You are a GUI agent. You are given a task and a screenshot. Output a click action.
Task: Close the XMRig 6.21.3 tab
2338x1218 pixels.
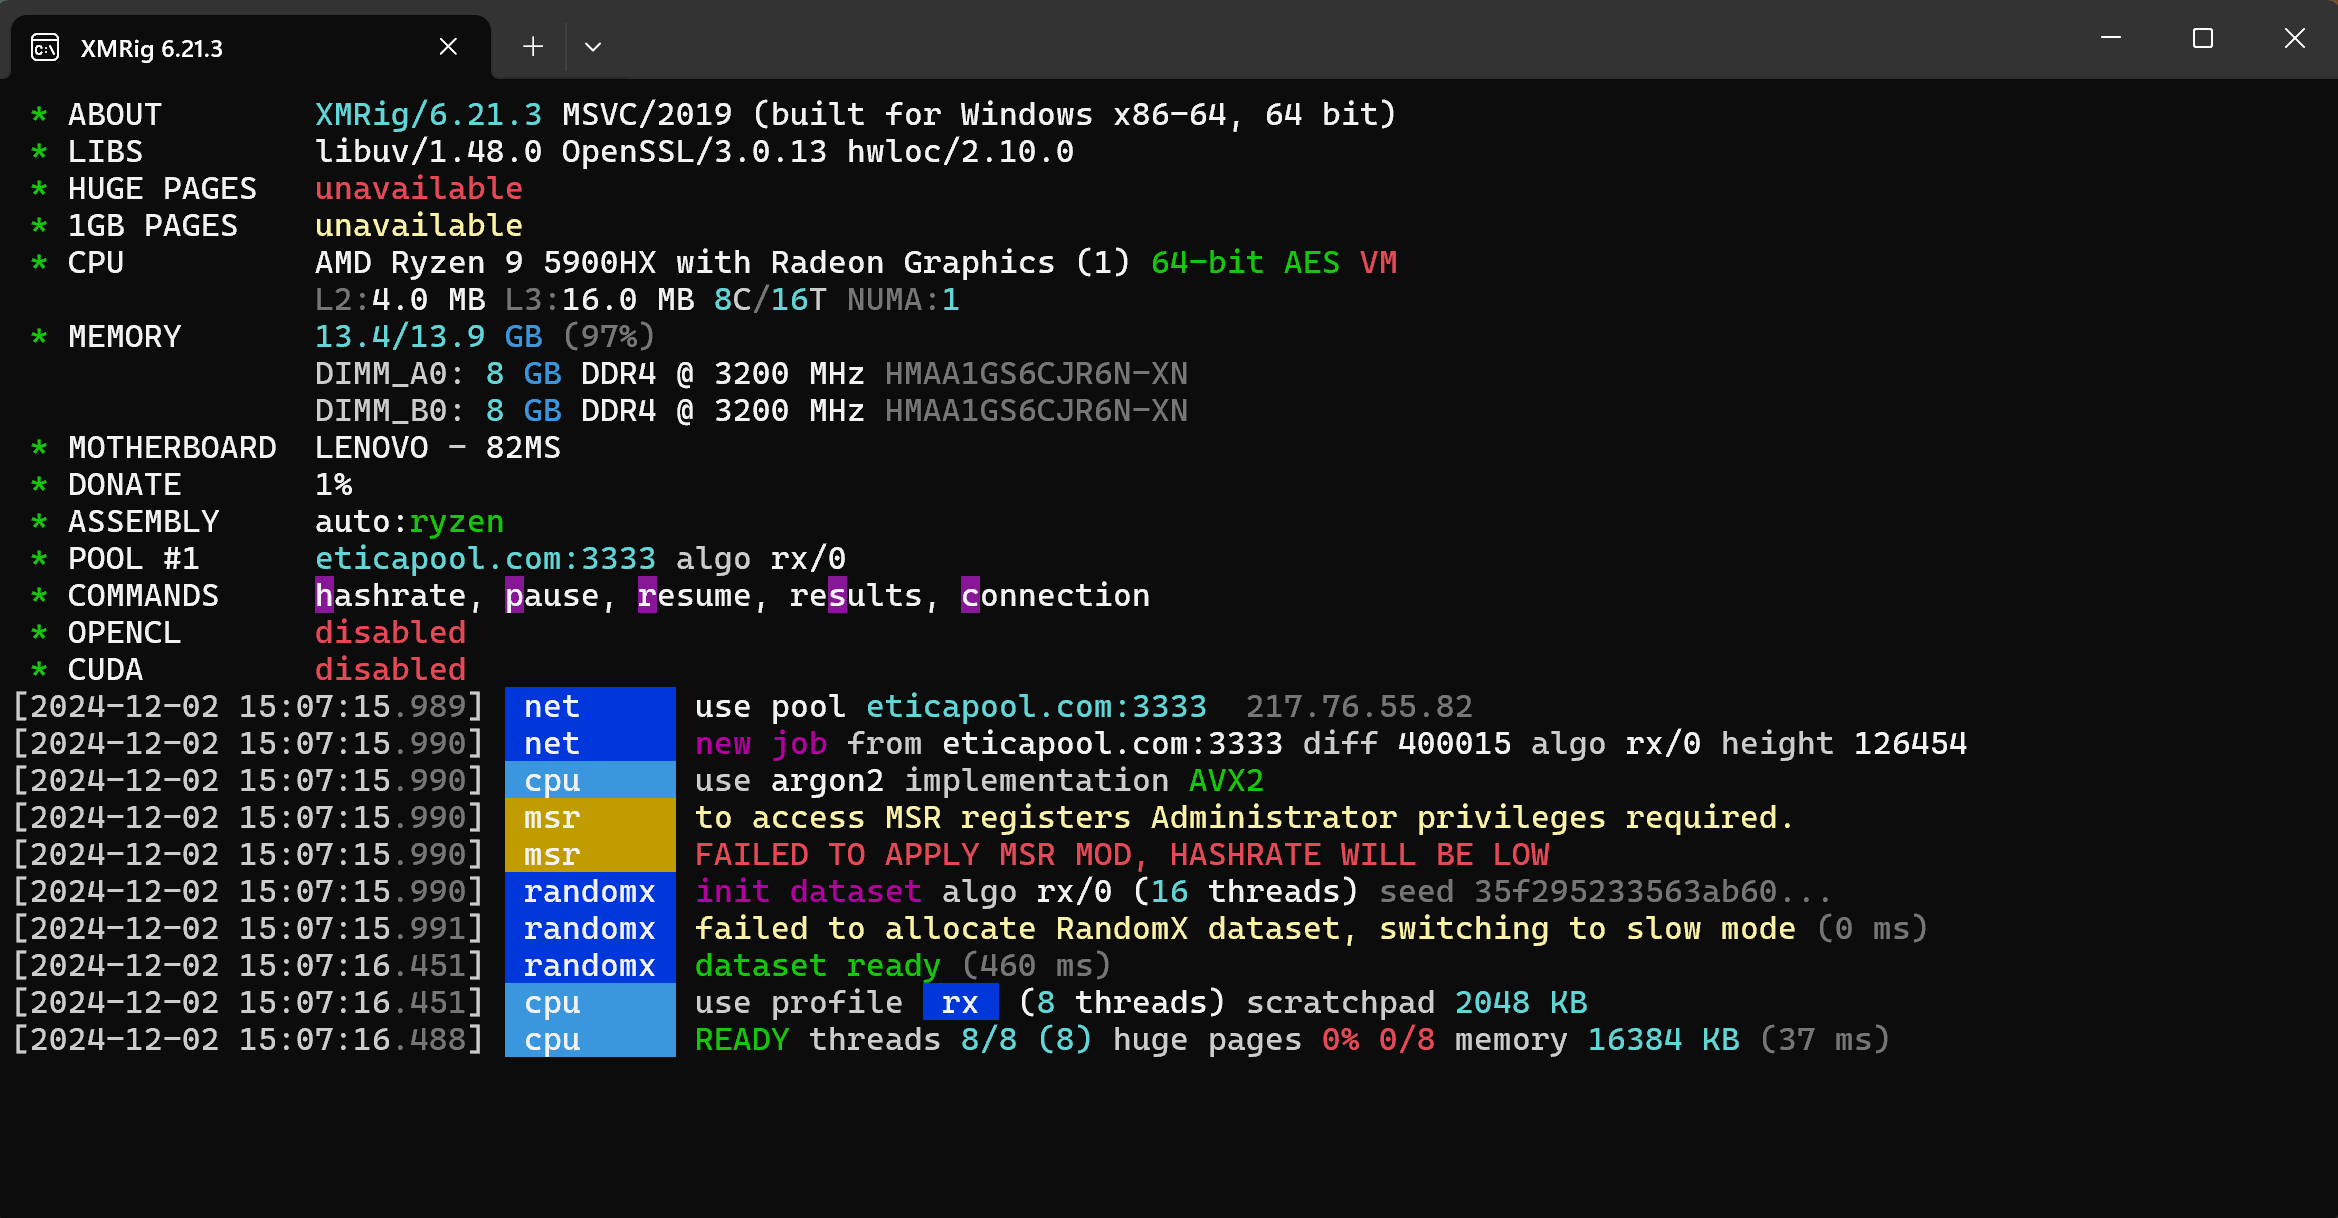[x=448, y=46]
